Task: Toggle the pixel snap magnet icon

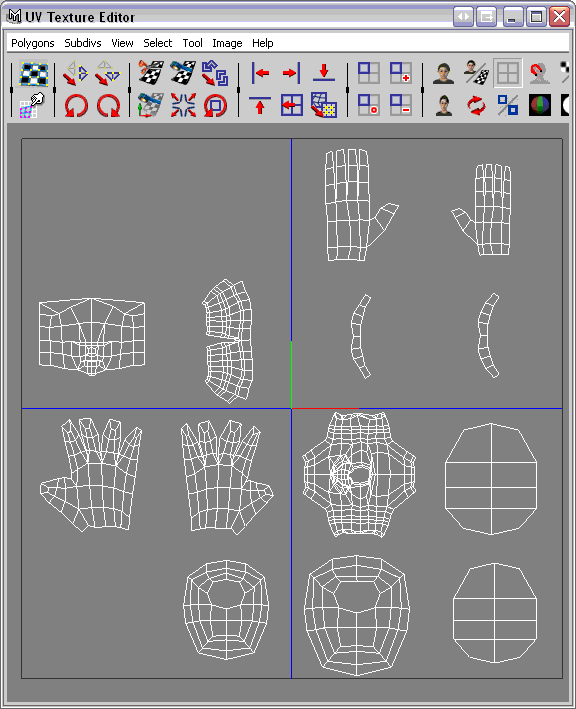Action: click(x=539, y=73)
